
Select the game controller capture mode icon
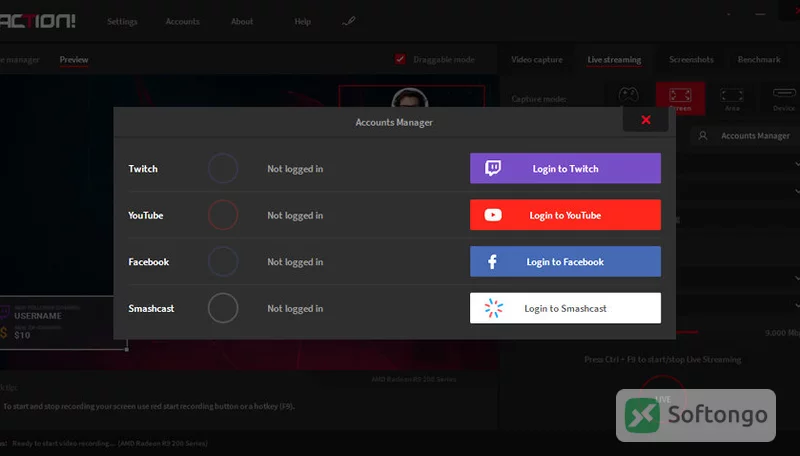point(628,95)
